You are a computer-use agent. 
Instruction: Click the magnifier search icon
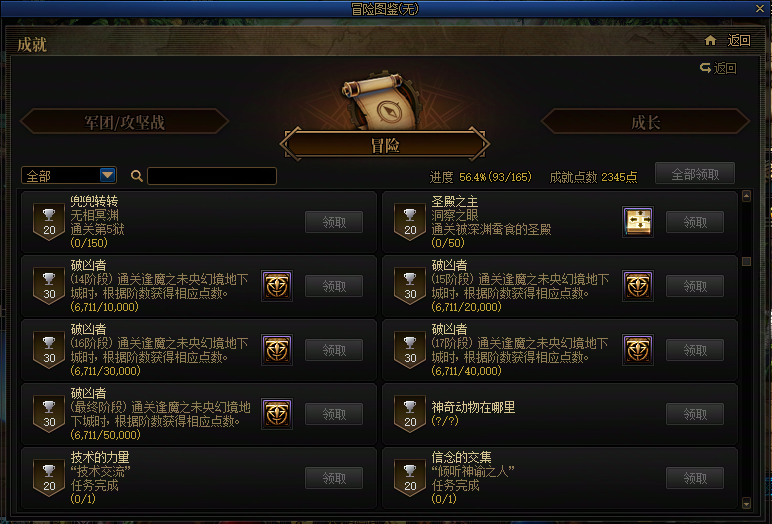pos(137,176)
